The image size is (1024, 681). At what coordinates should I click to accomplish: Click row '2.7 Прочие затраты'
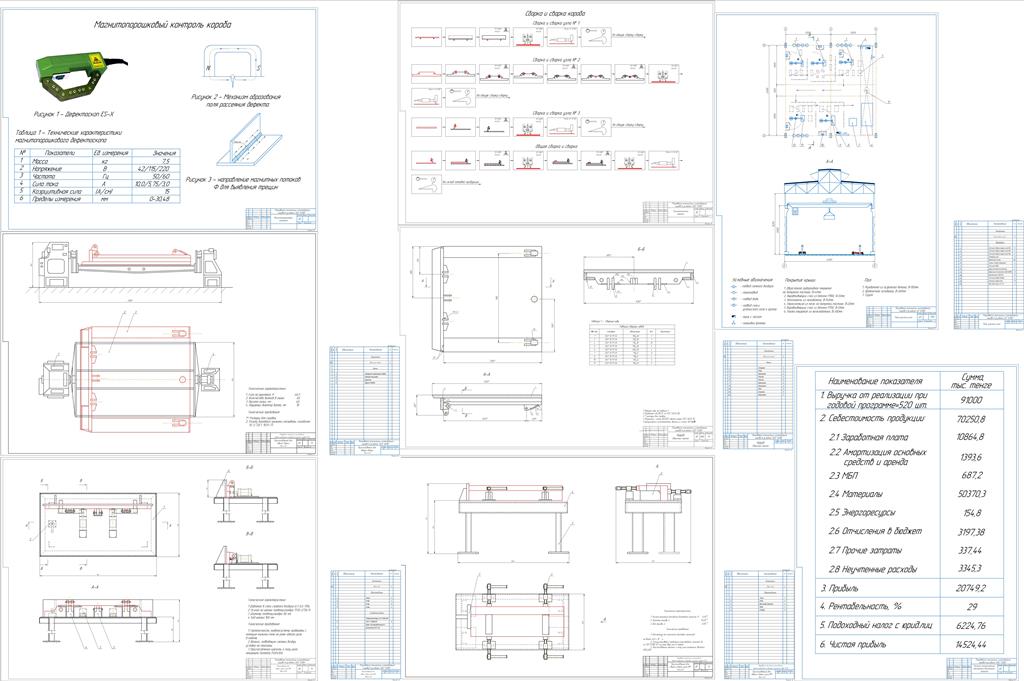[x=866, y=550]
